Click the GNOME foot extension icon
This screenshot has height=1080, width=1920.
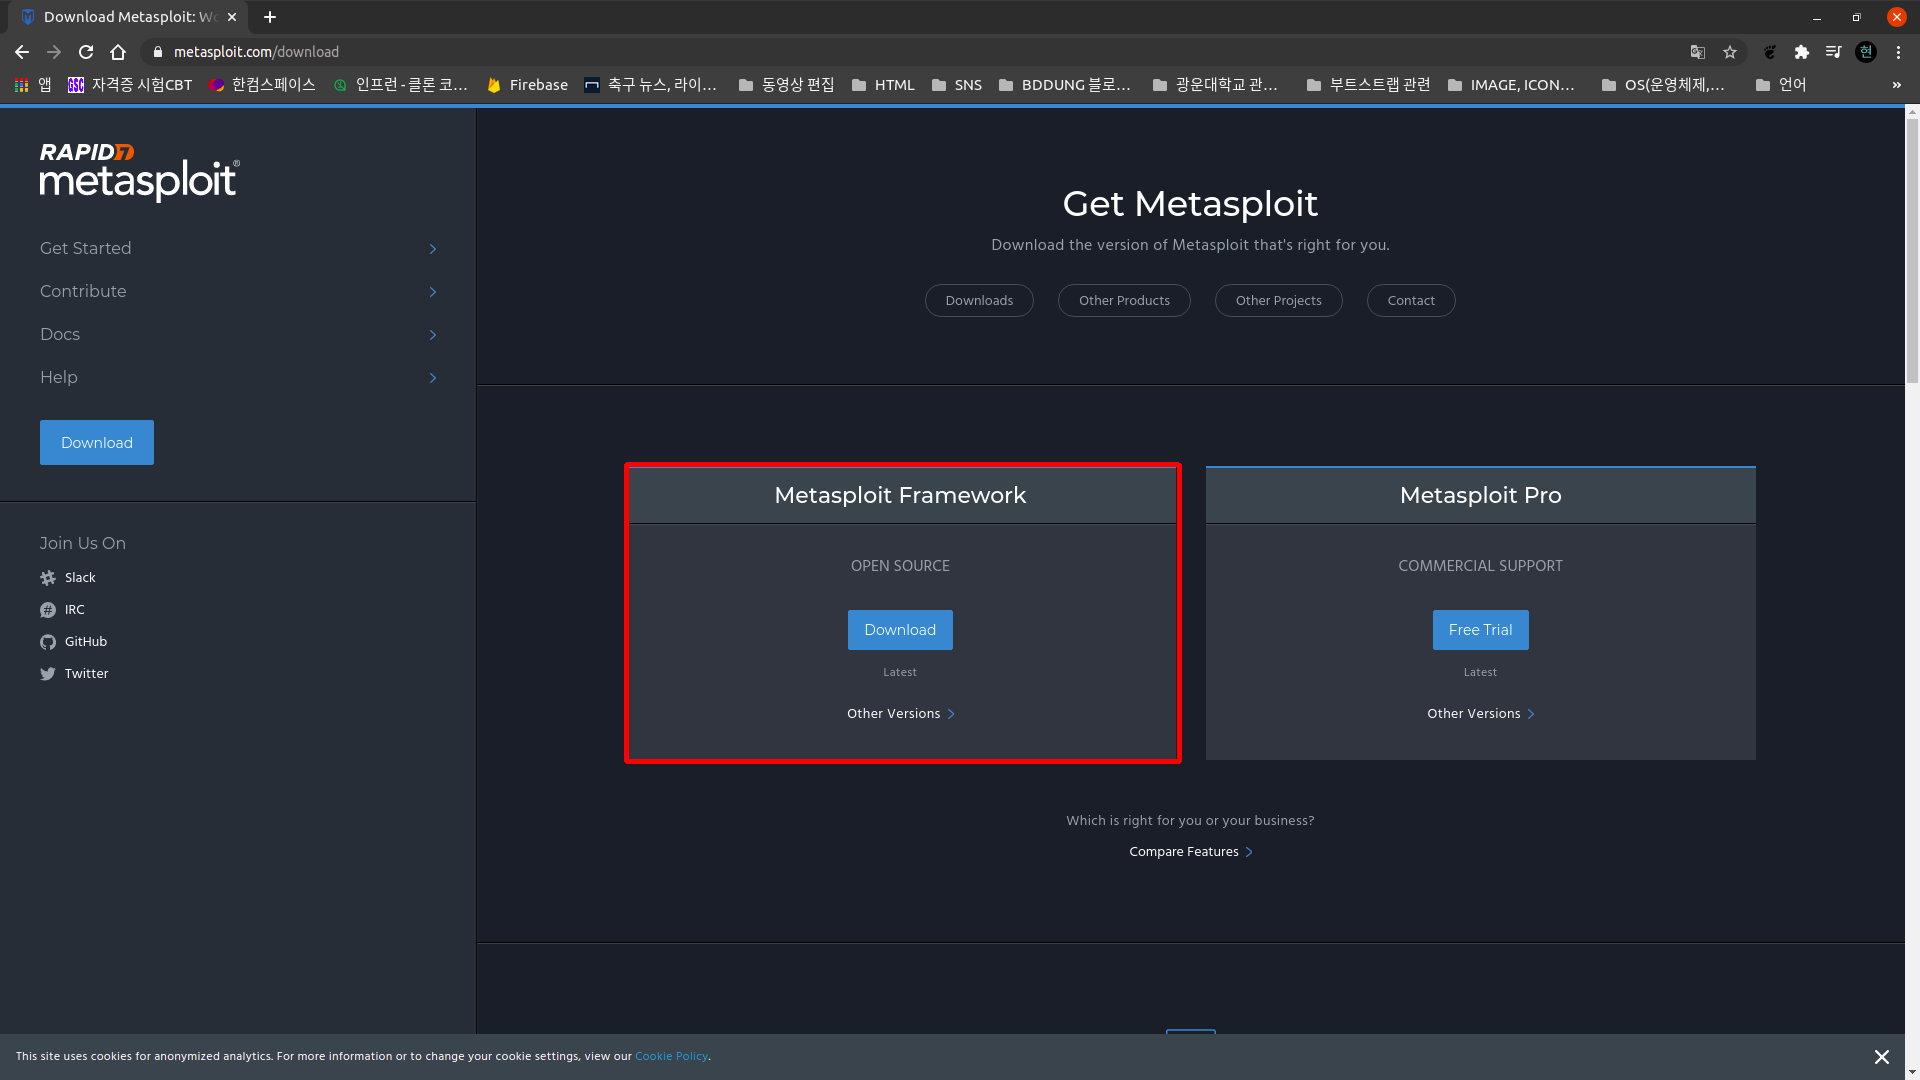pos(1770,52)
